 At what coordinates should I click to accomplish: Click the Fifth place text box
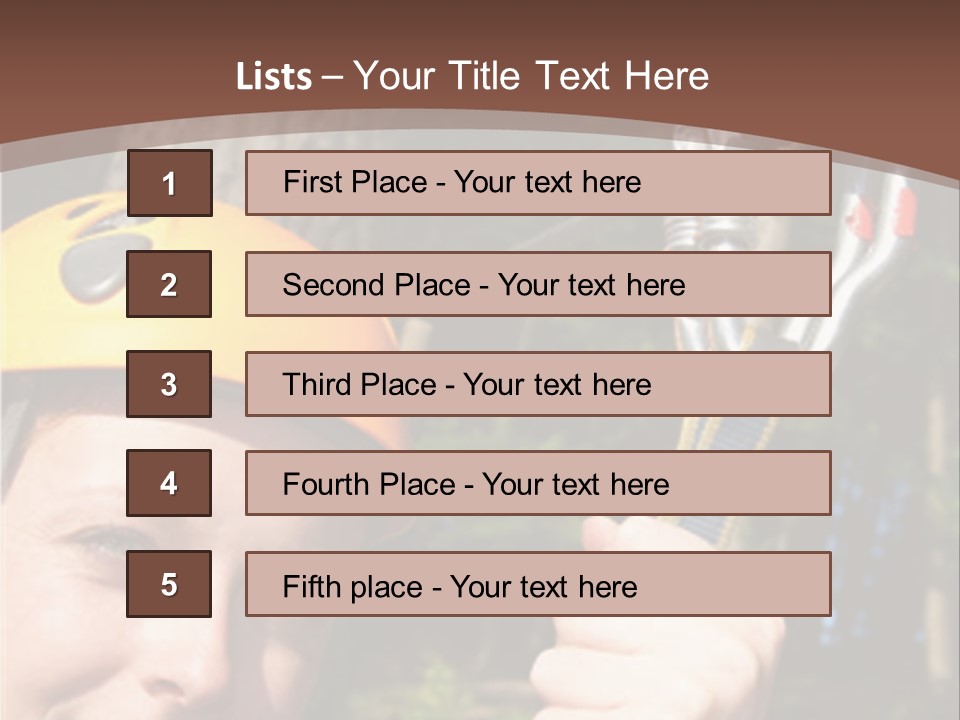pos(538,584)
